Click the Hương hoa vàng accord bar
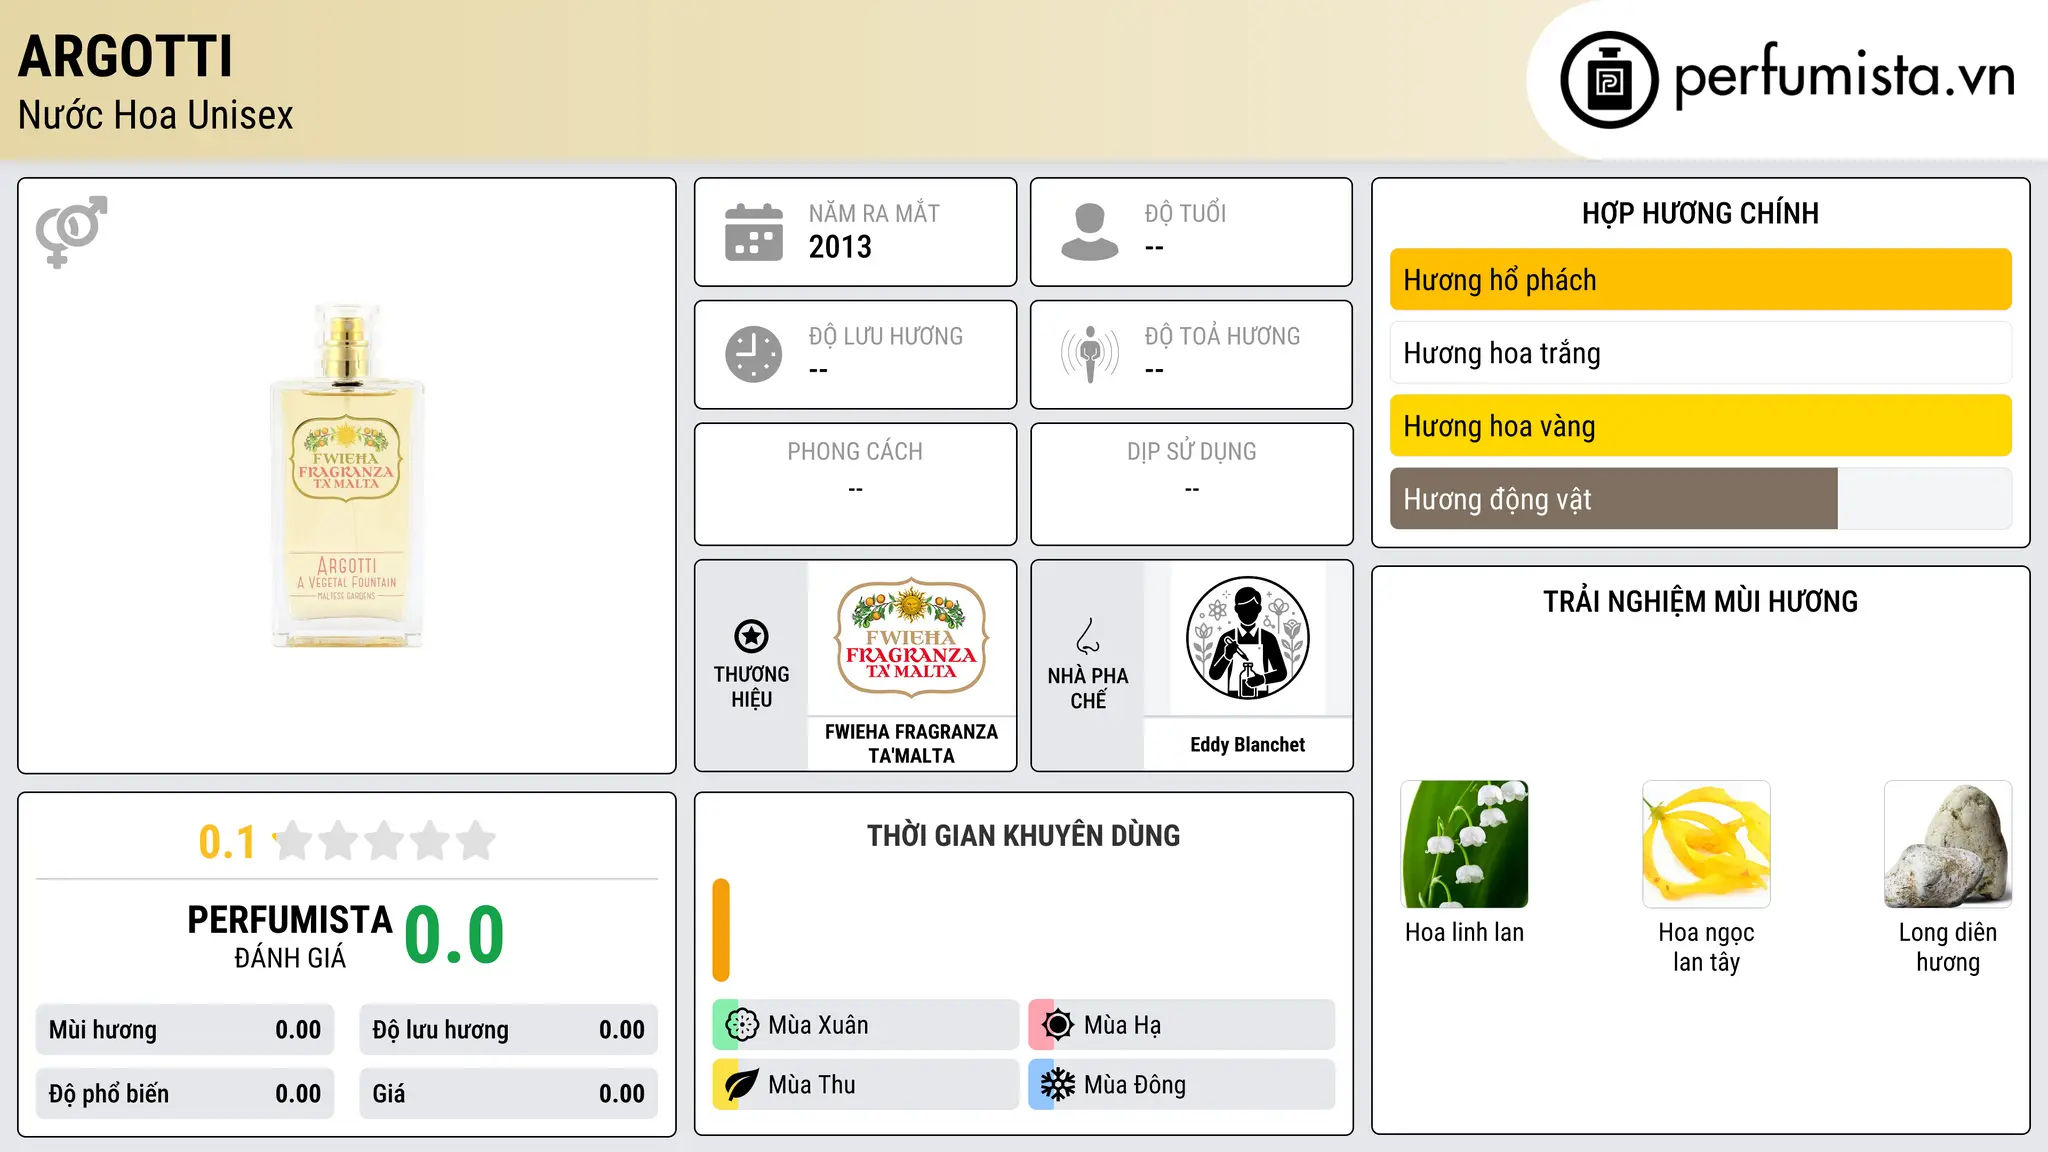The height and width of the screenshot is (1152, 2048). coord(1700,426)
